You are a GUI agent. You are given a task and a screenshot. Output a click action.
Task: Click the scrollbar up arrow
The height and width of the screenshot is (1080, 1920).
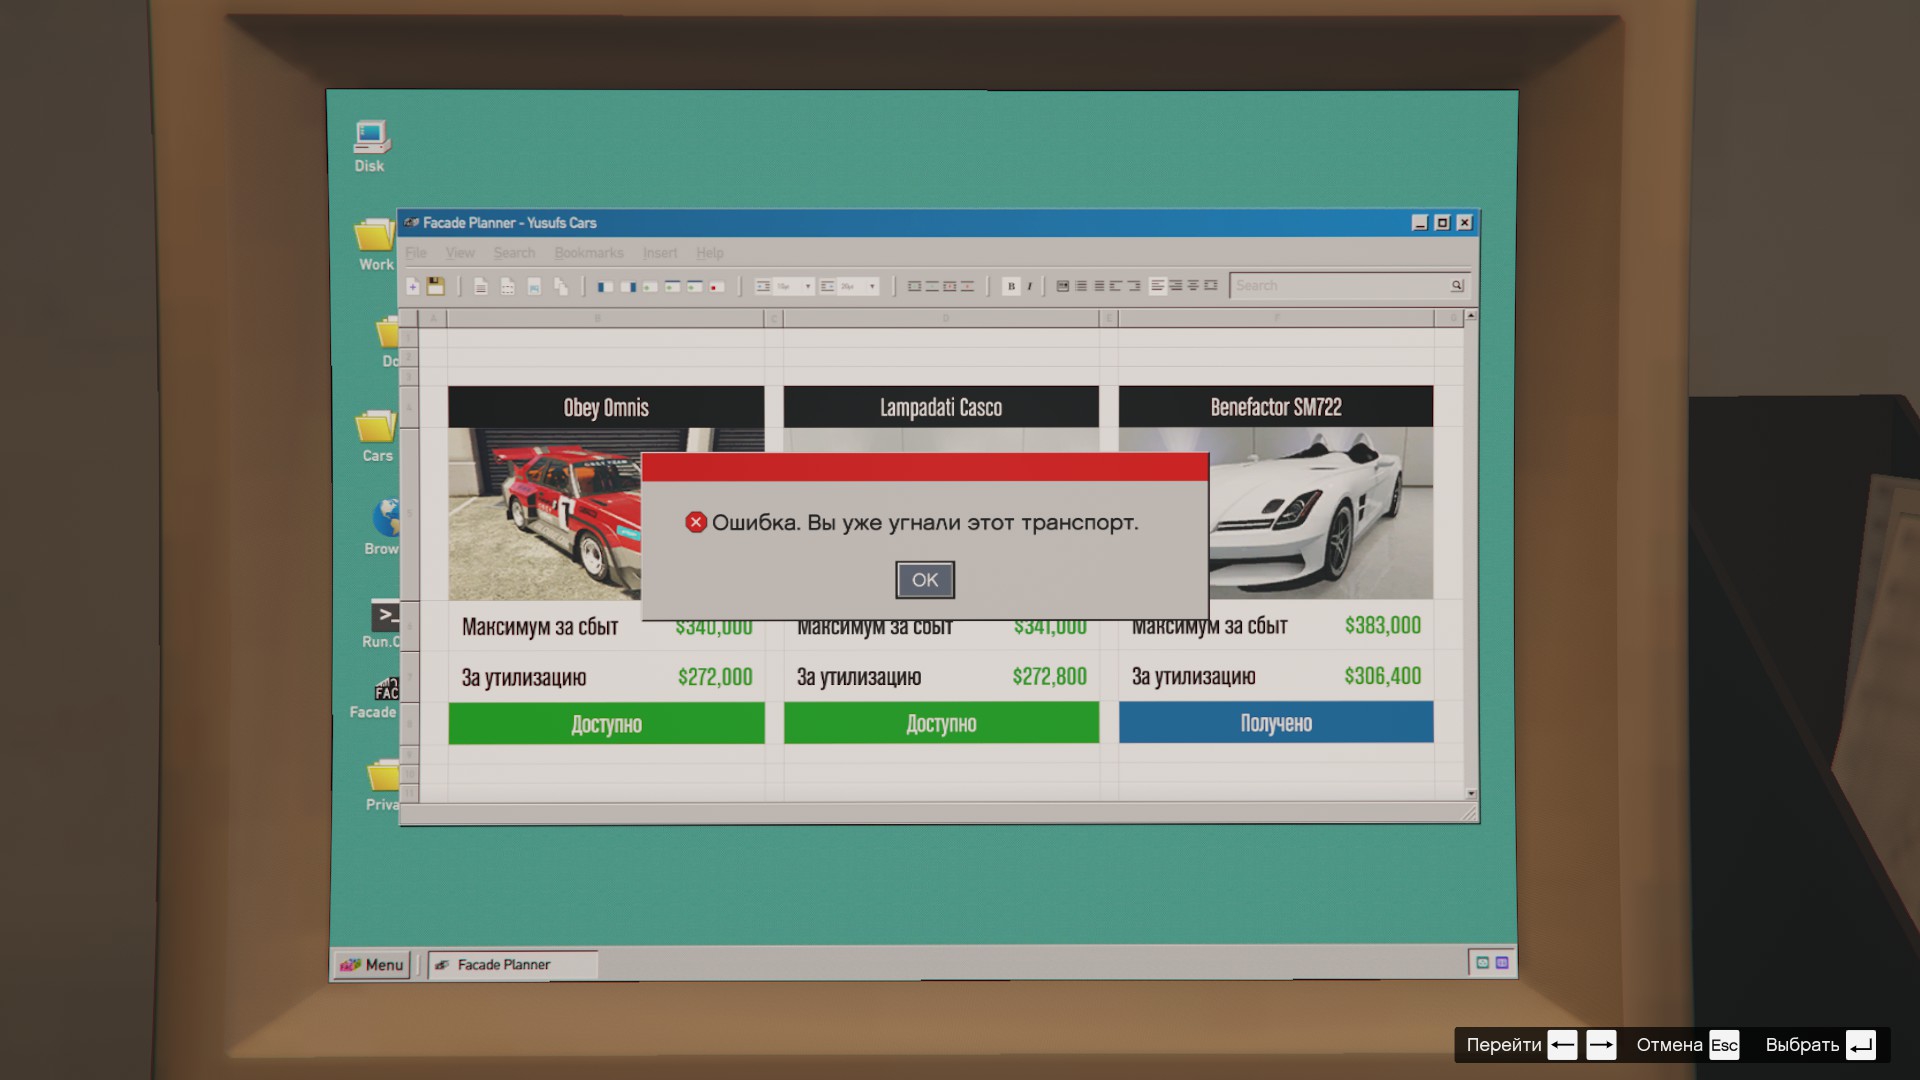click(x=1470, y=316)
